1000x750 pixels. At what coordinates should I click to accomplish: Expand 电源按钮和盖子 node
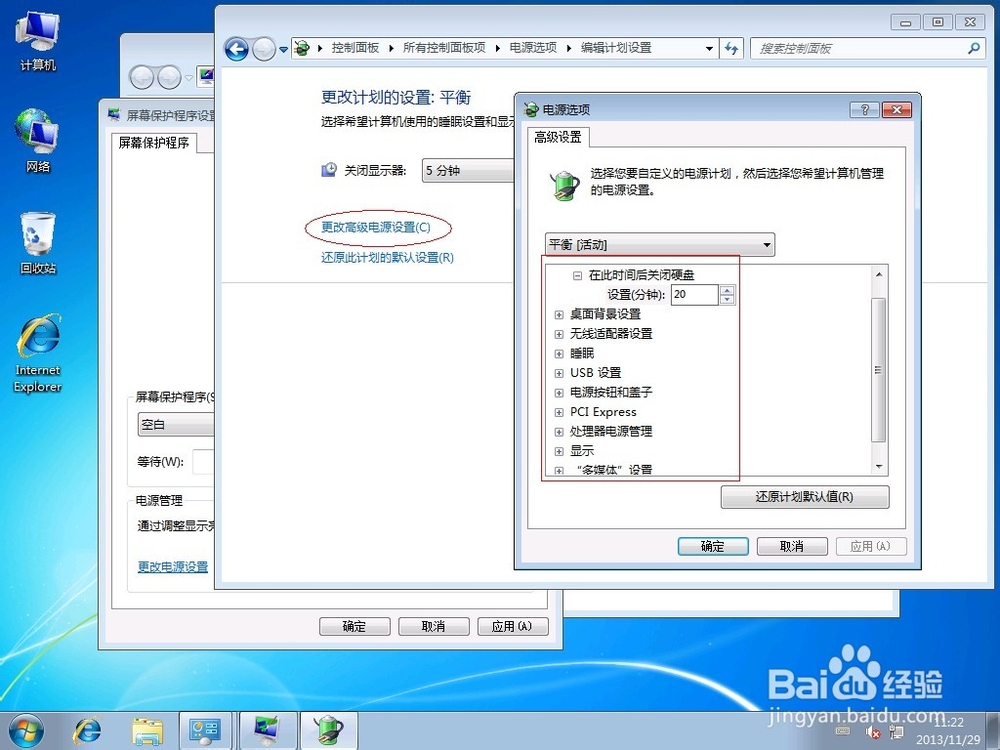click(559, 393)
